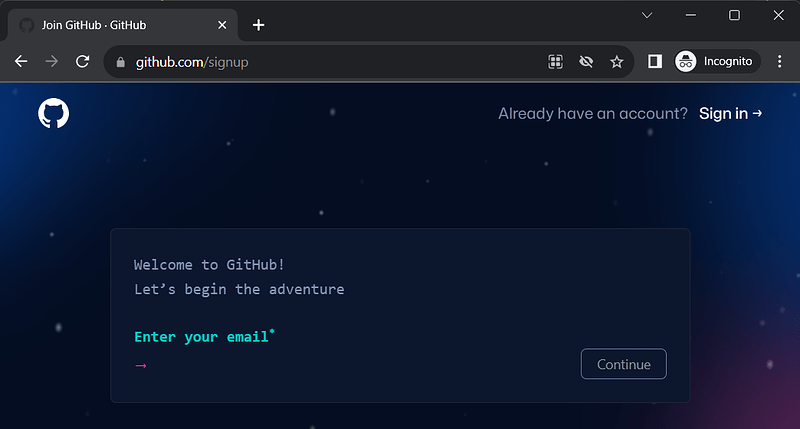Bookmark this page with the star icon
This screenshot has width=800, height=429.
tap(617, 62)
